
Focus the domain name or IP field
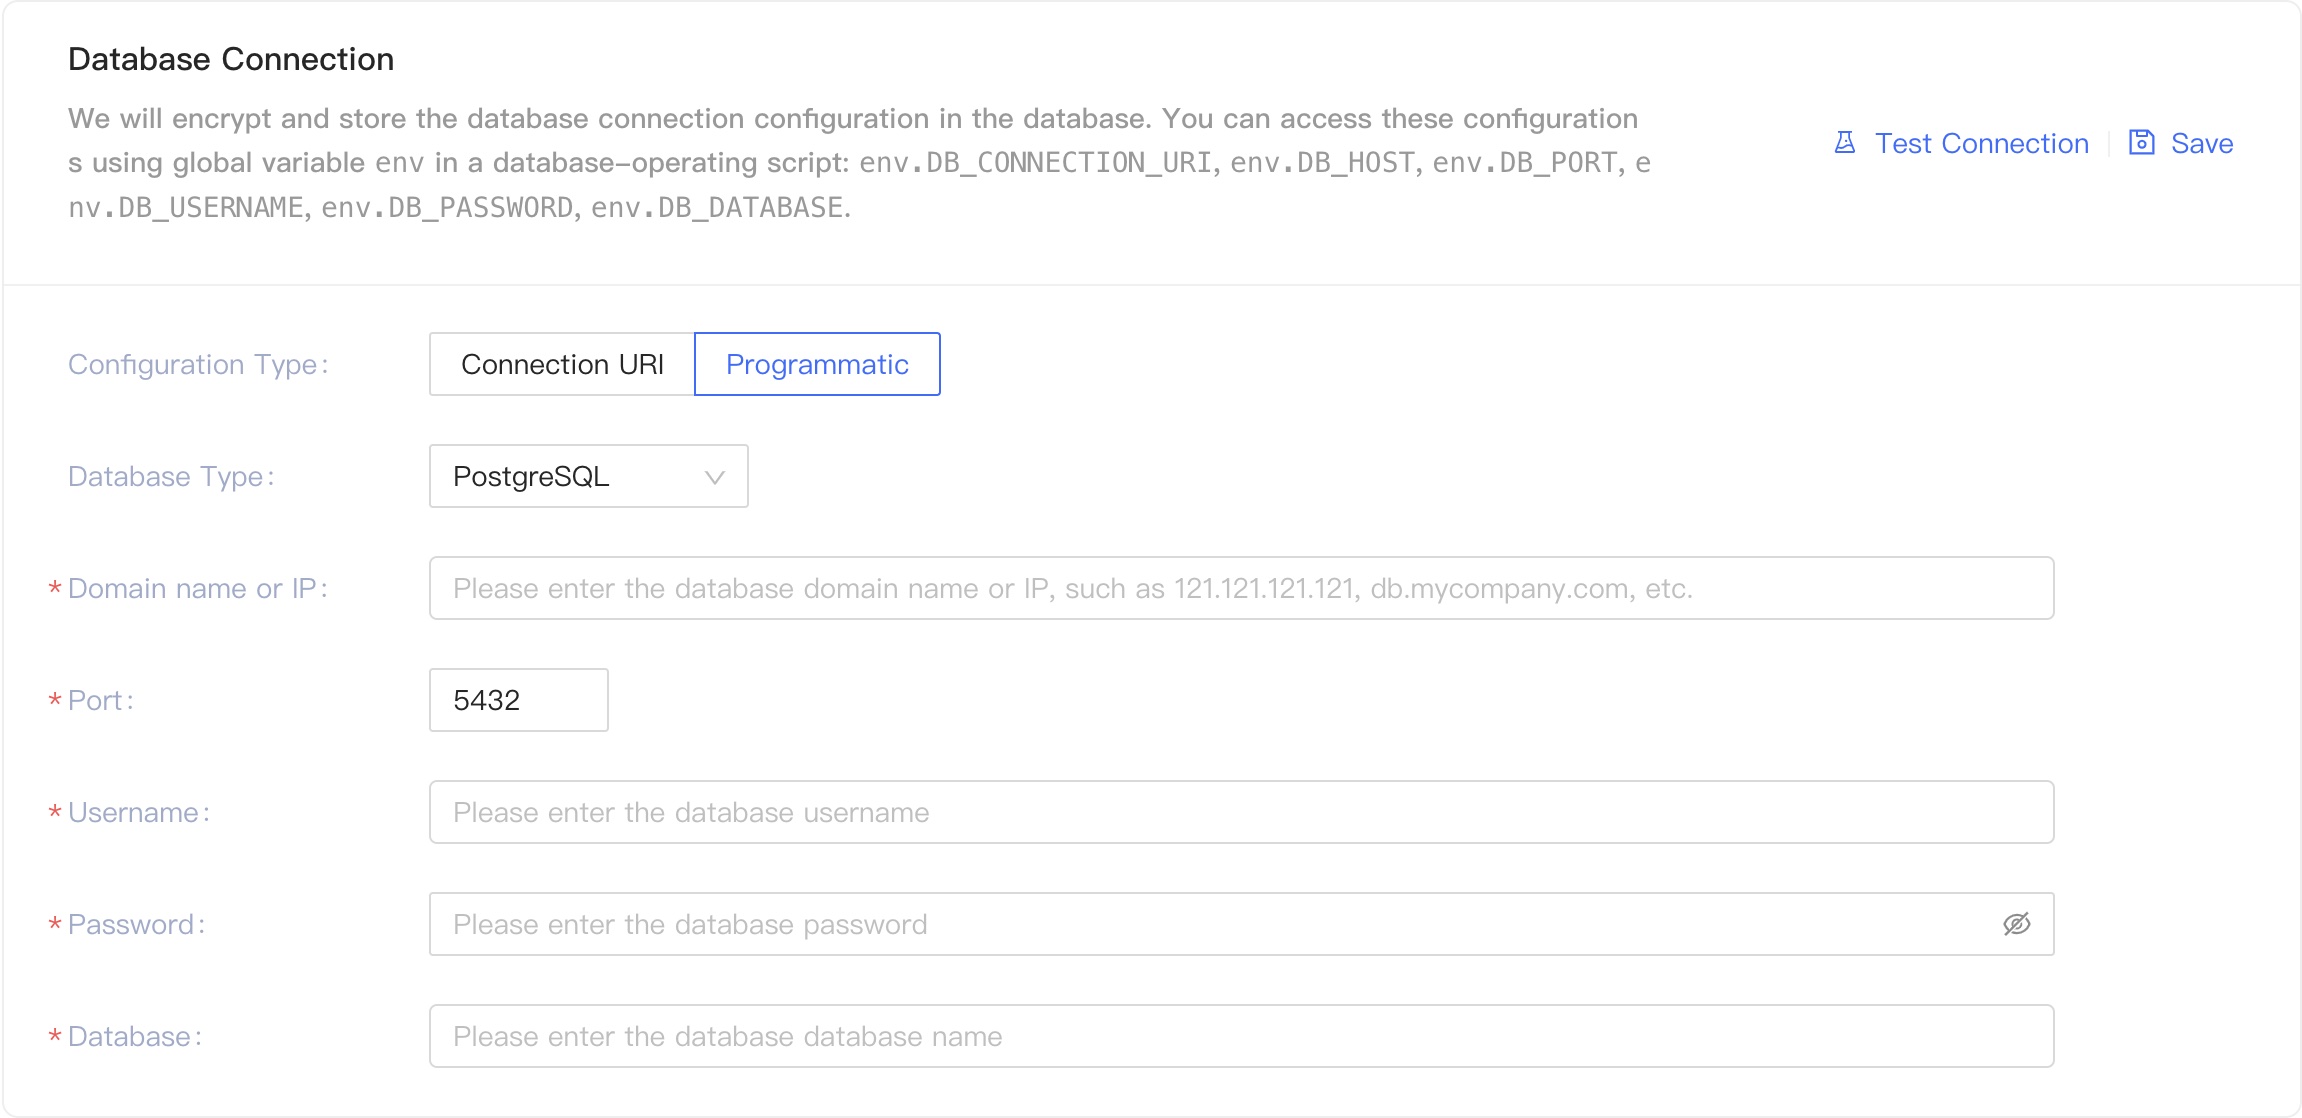[x=1241, y=588]
